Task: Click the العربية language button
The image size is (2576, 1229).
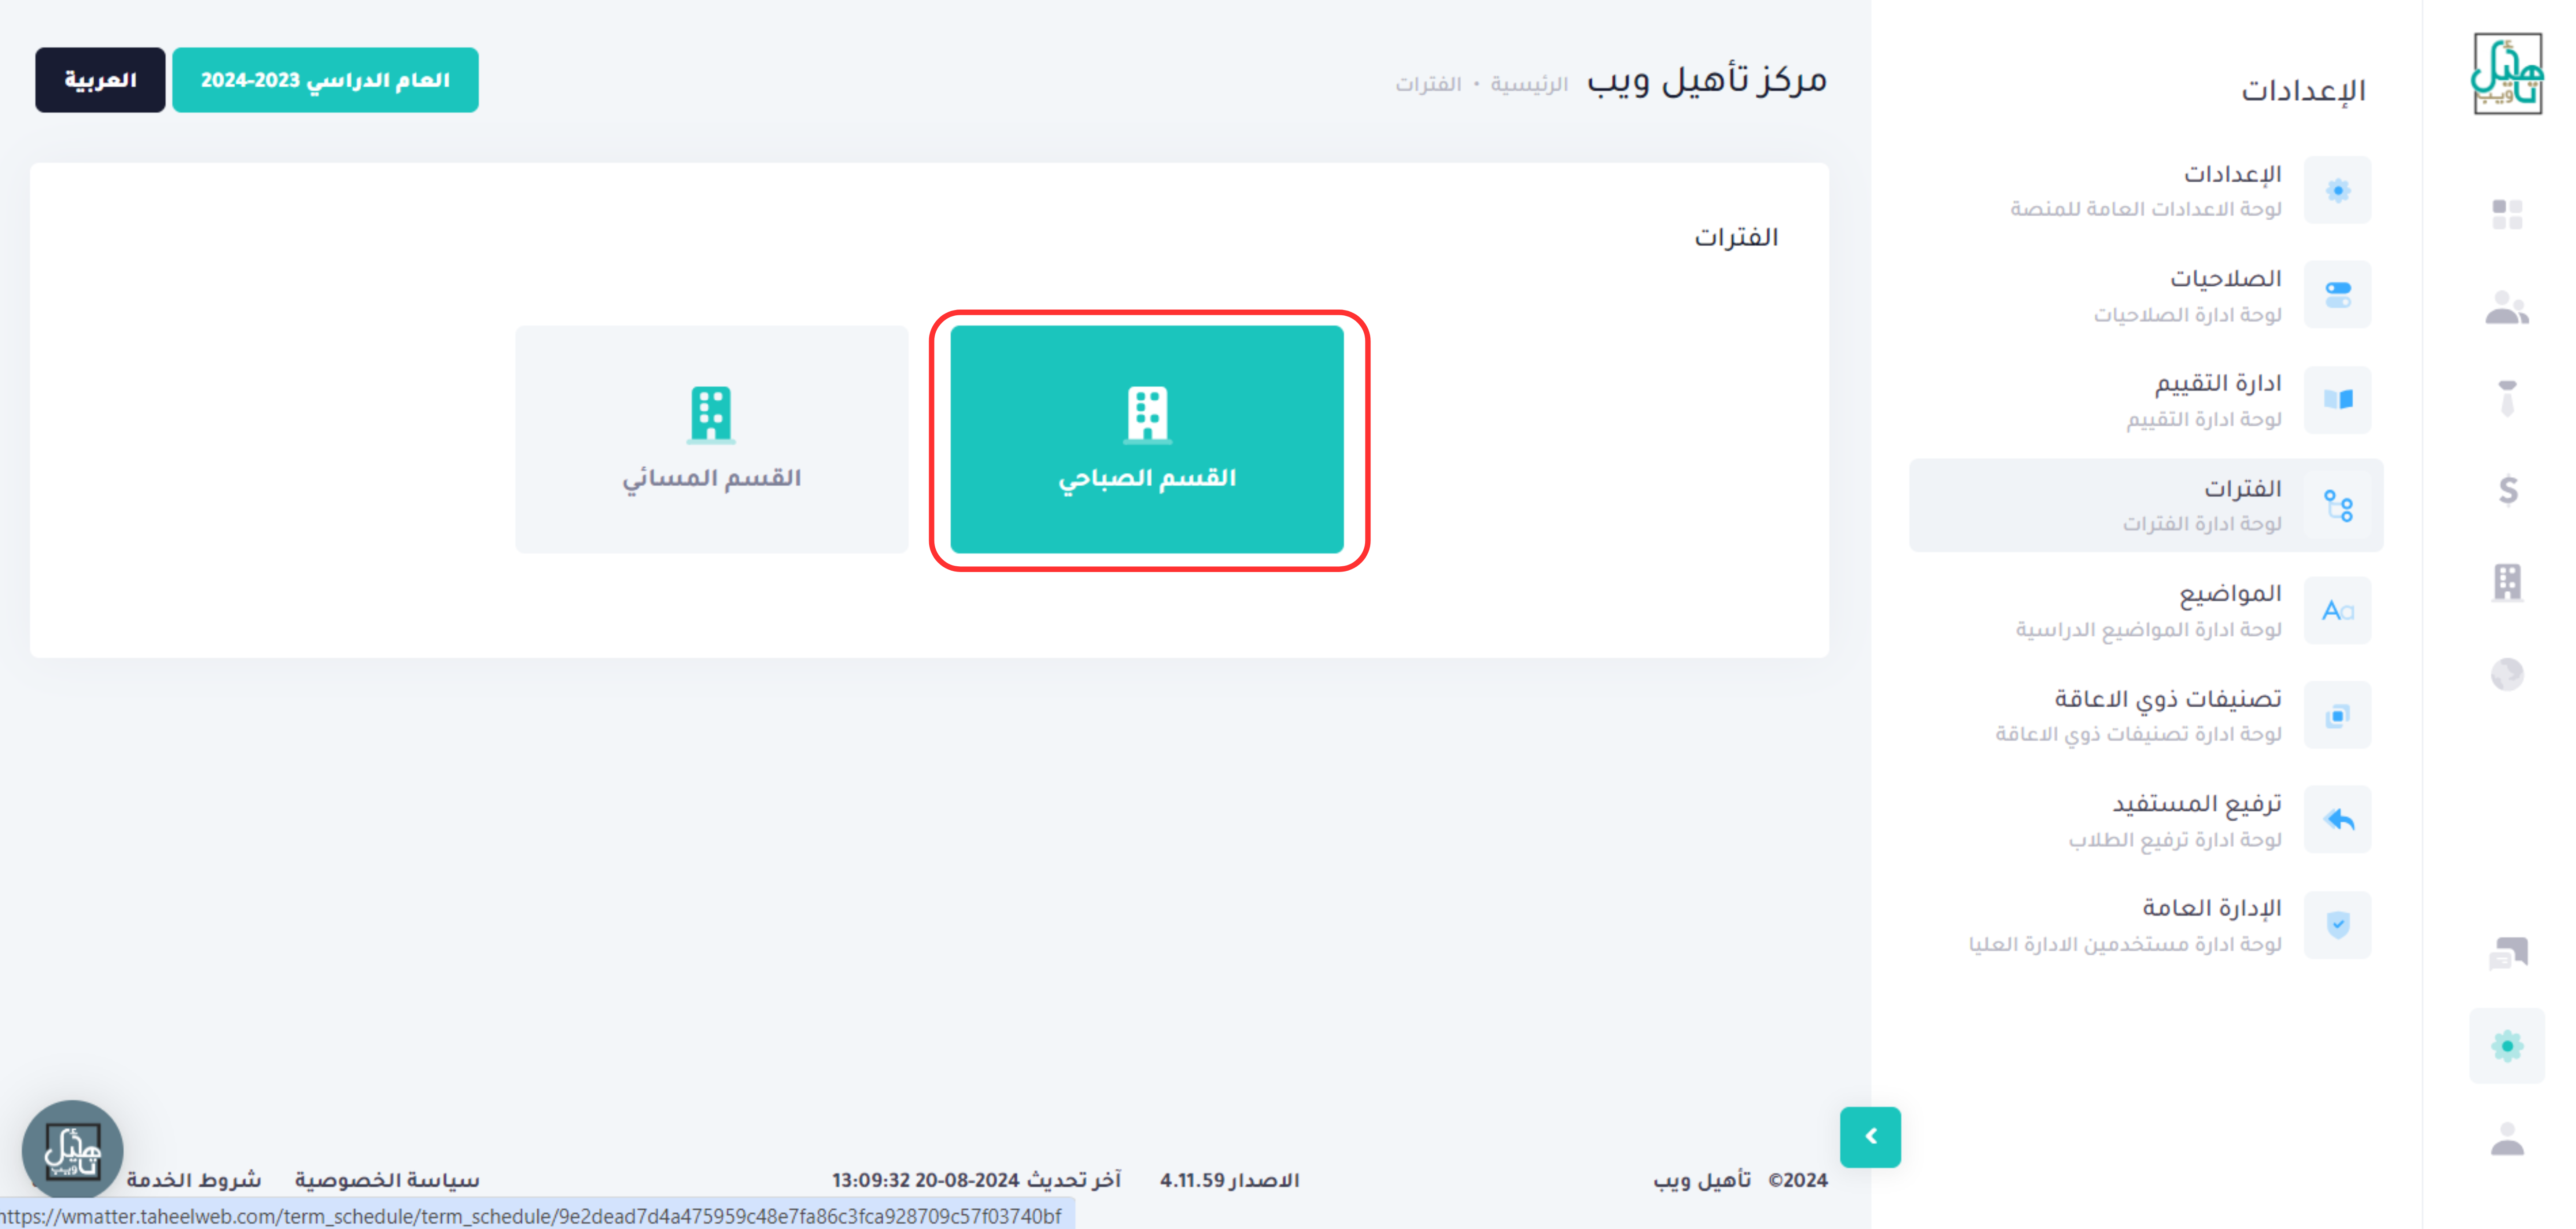Action: (100, 80)
